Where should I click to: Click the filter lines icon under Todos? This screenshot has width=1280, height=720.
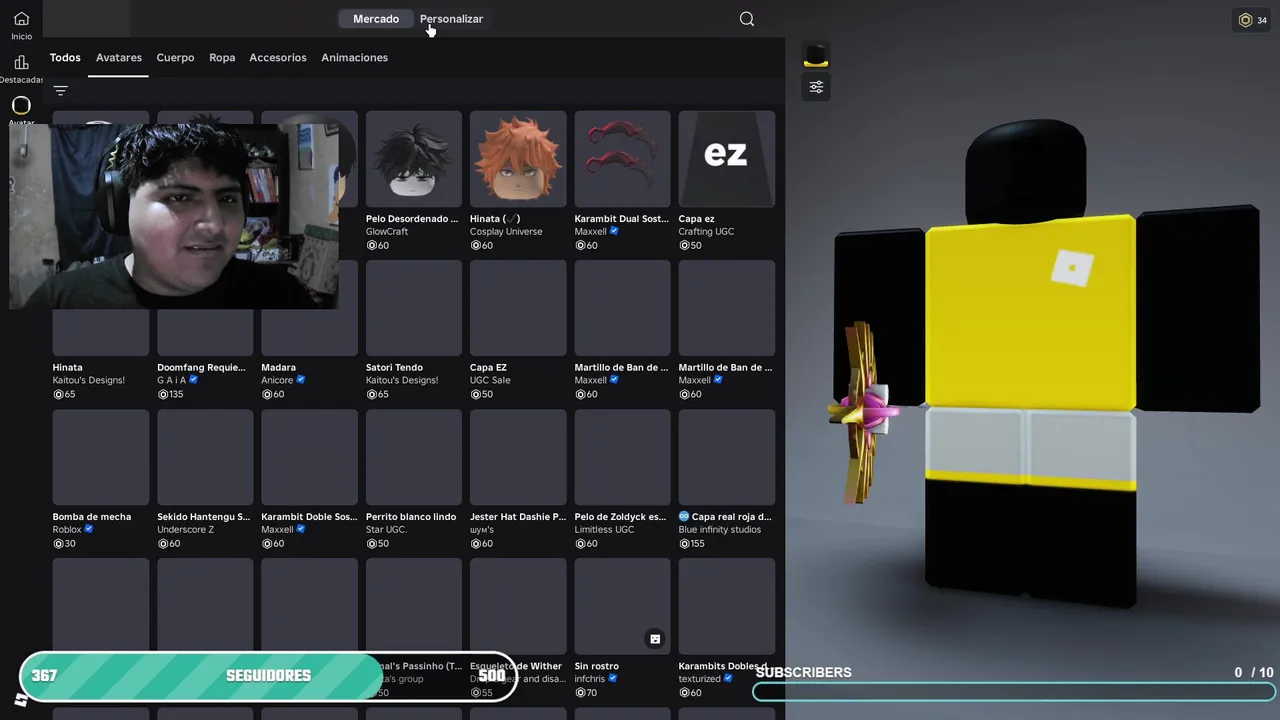coord(60,91)
